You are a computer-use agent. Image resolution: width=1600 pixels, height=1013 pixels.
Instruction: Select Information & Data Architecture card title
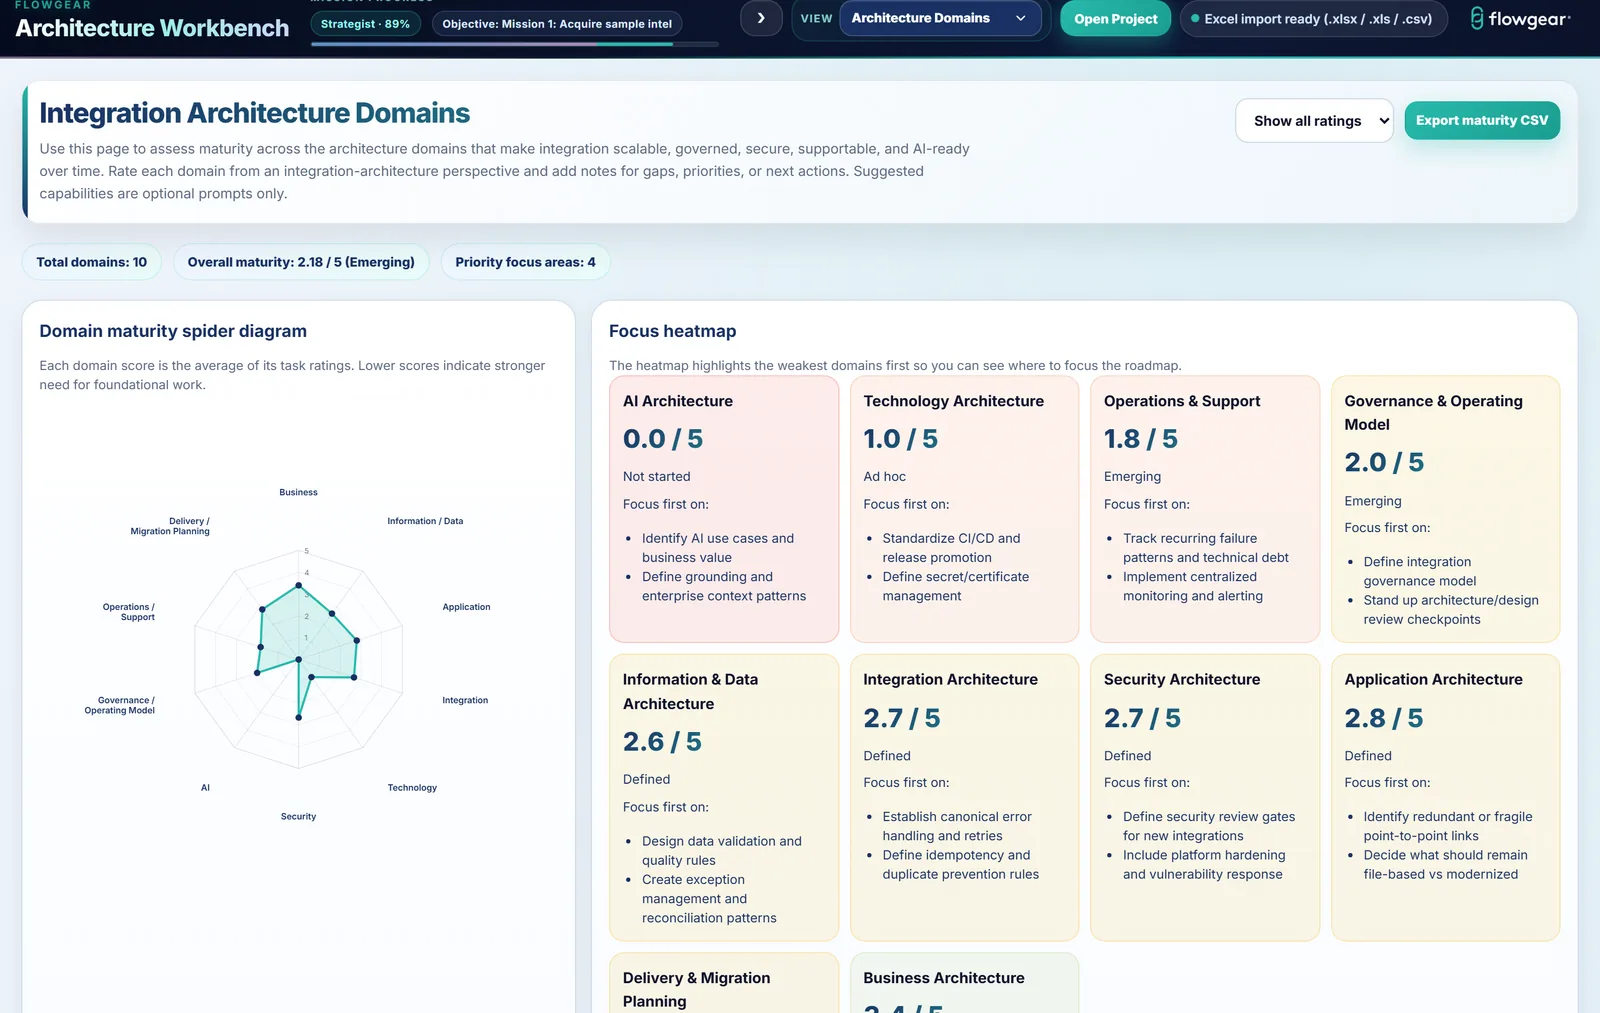tap(690, 691)
